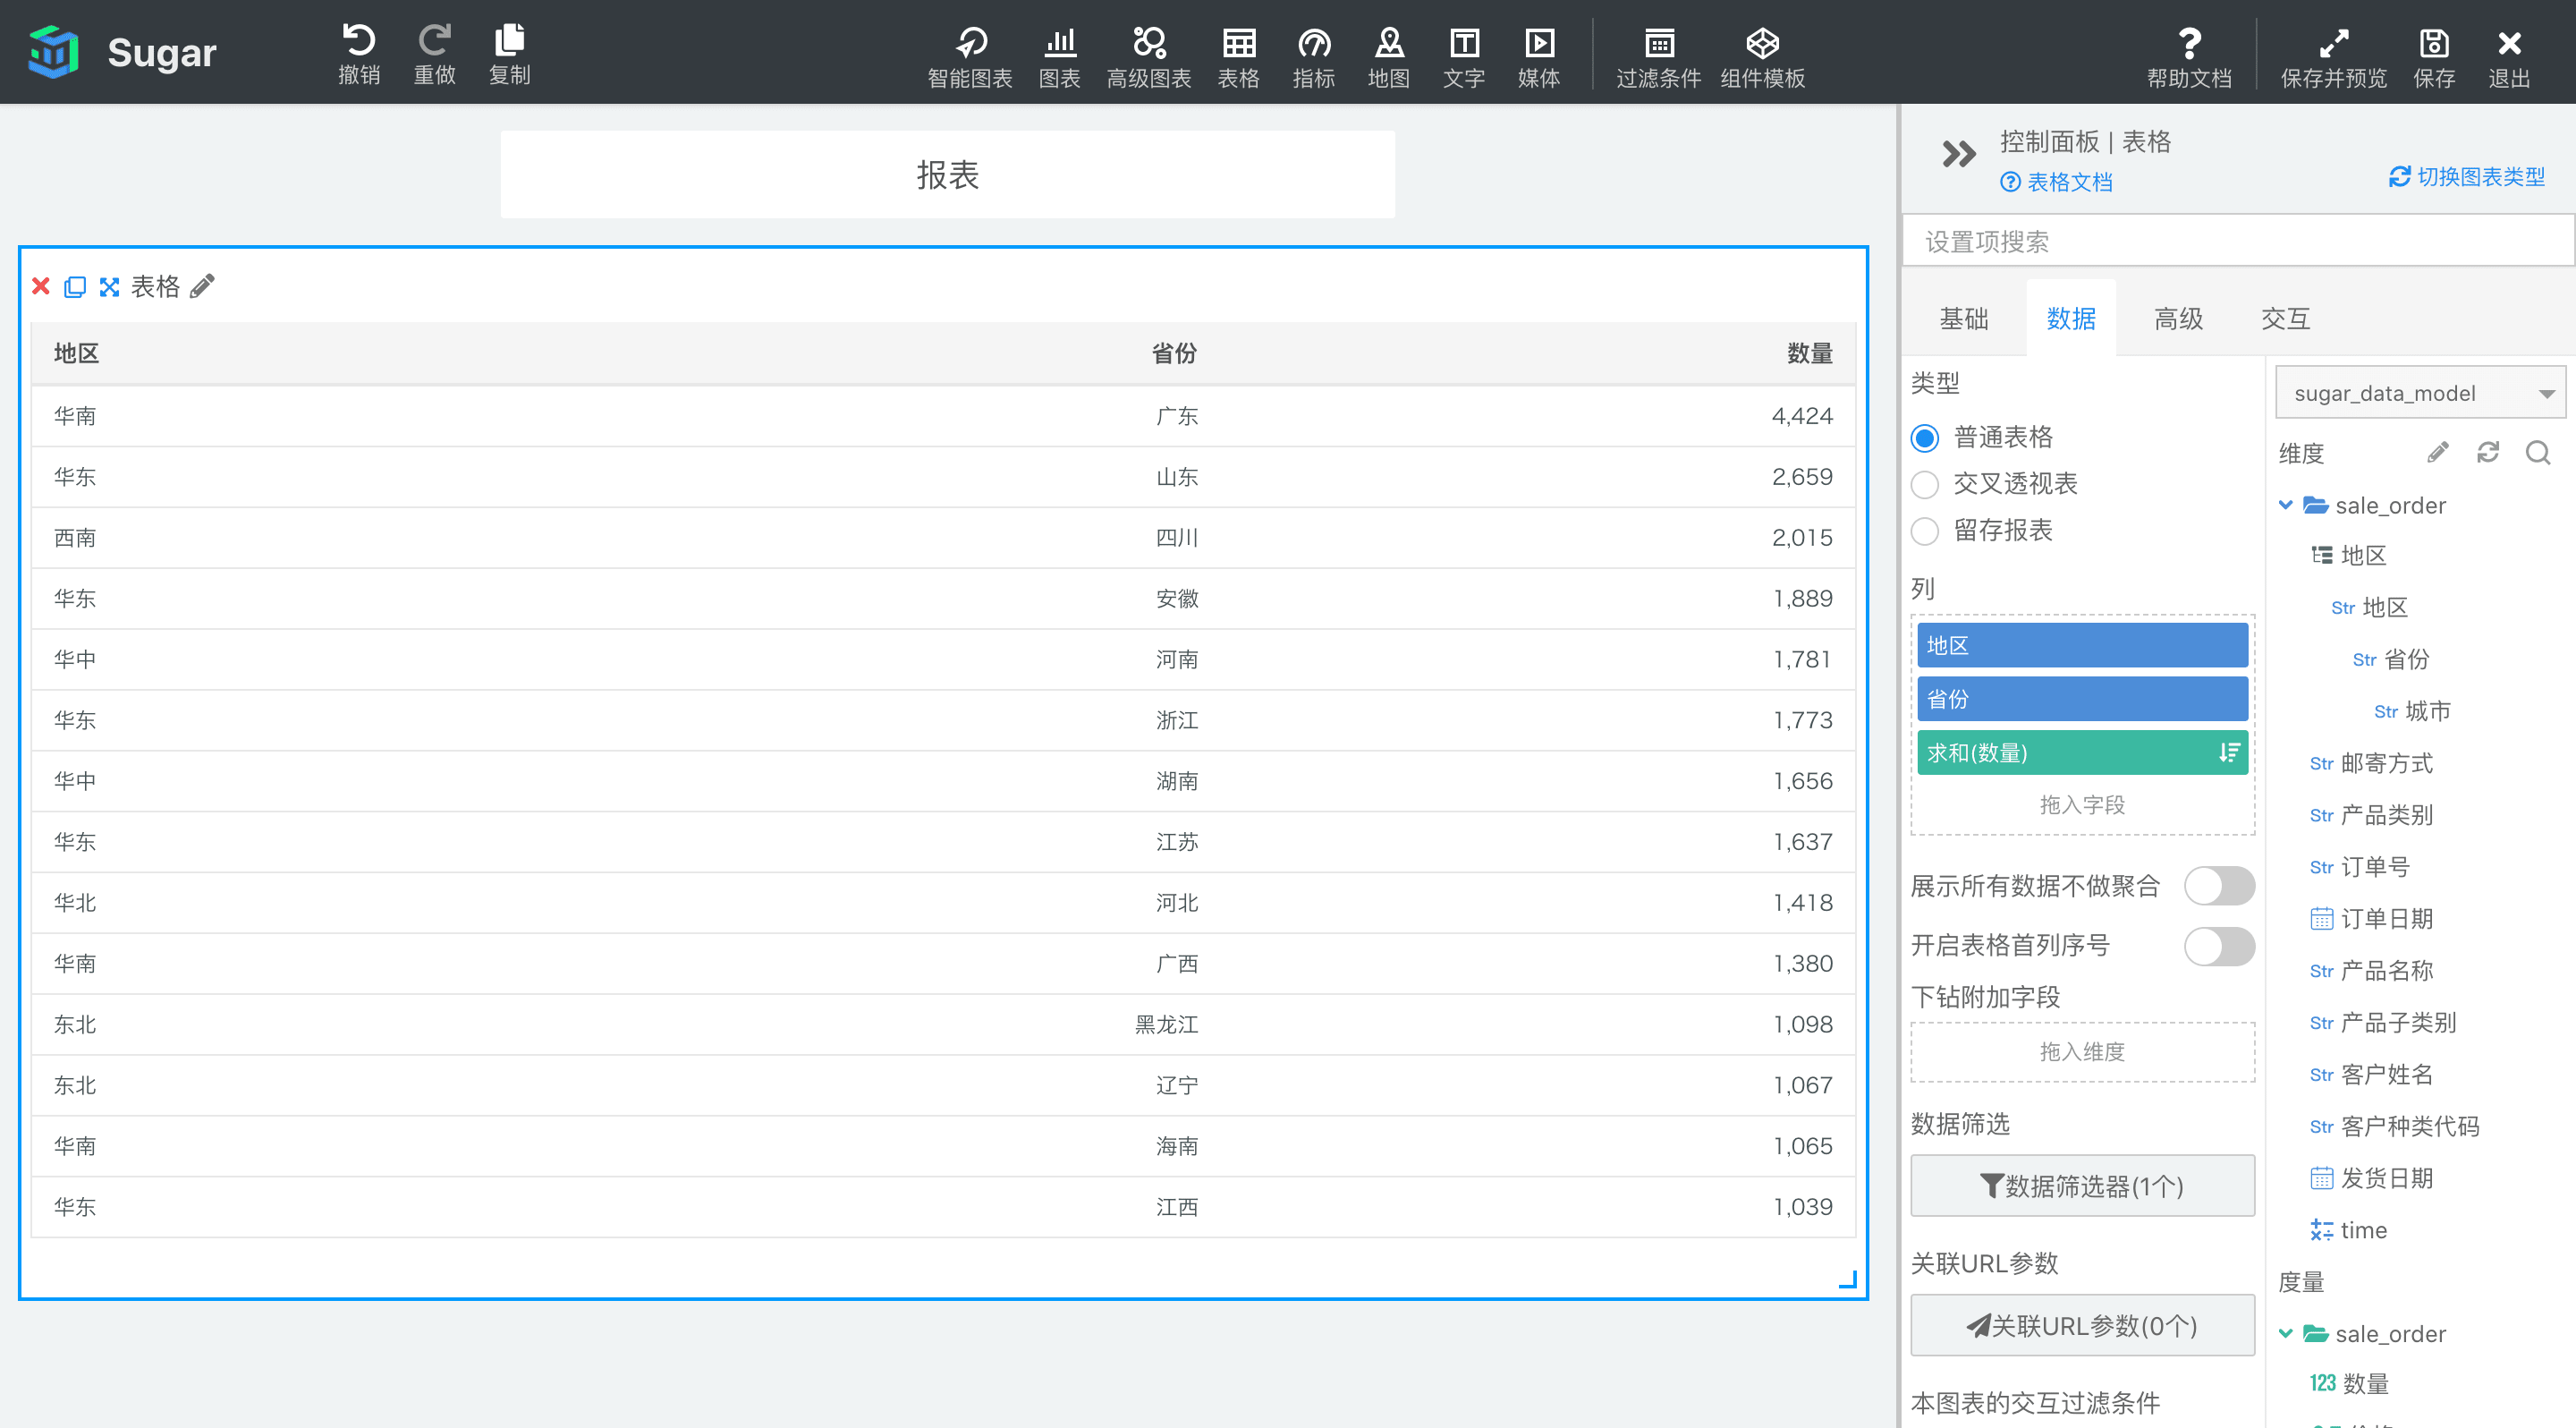This screenshot has height=1428, width=2576.
Task: Click the 报表 title block
Action: (x=947, y=175)
